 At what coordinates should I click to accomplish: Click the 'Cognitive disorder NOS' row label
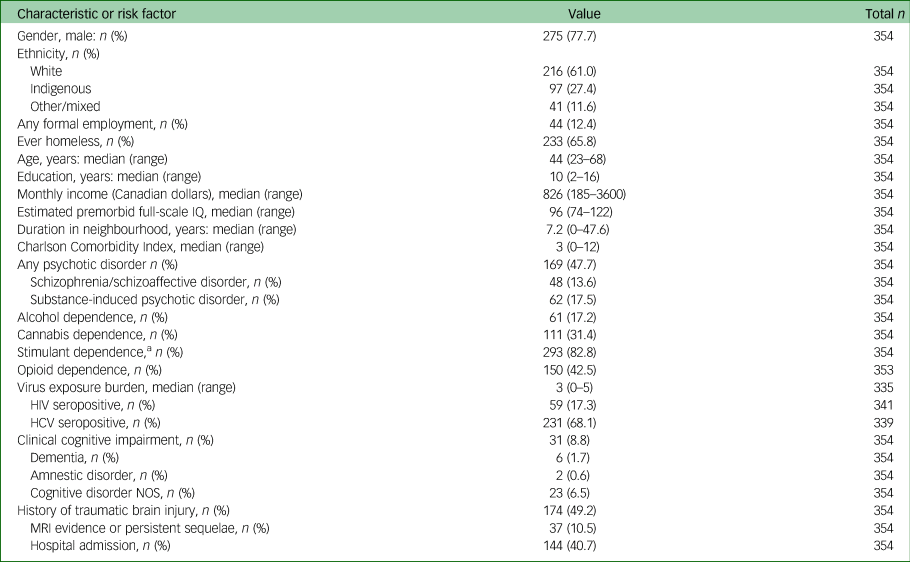(x=112, y=491)
